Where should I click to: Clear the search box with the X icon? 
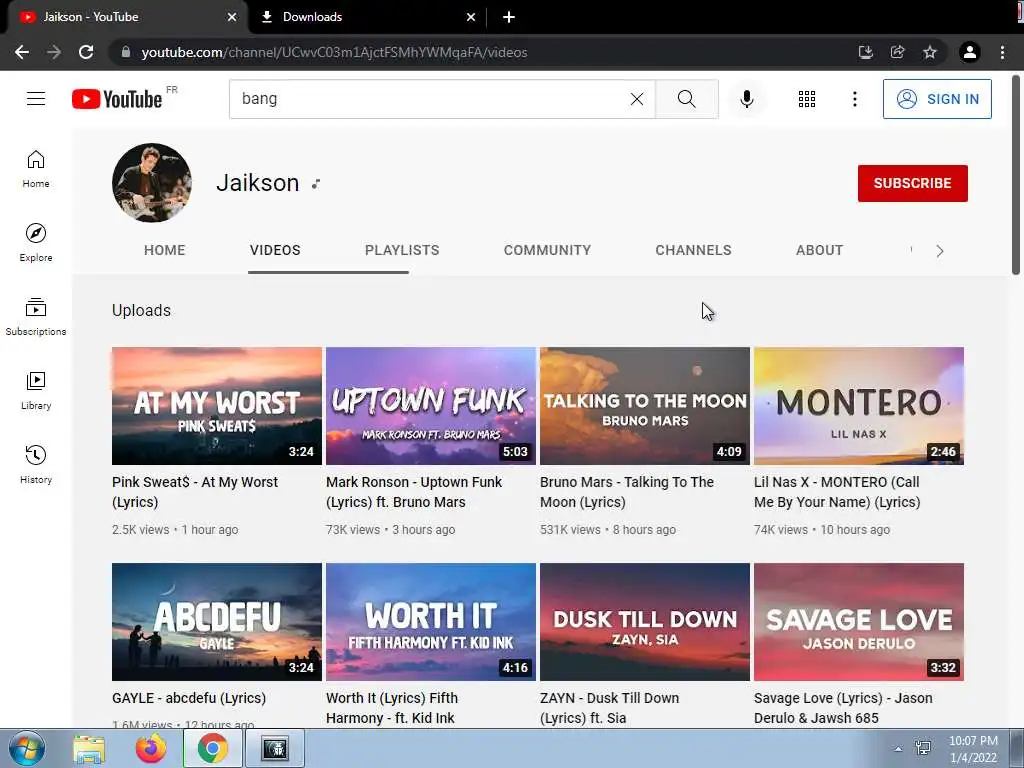click(637, 99)
